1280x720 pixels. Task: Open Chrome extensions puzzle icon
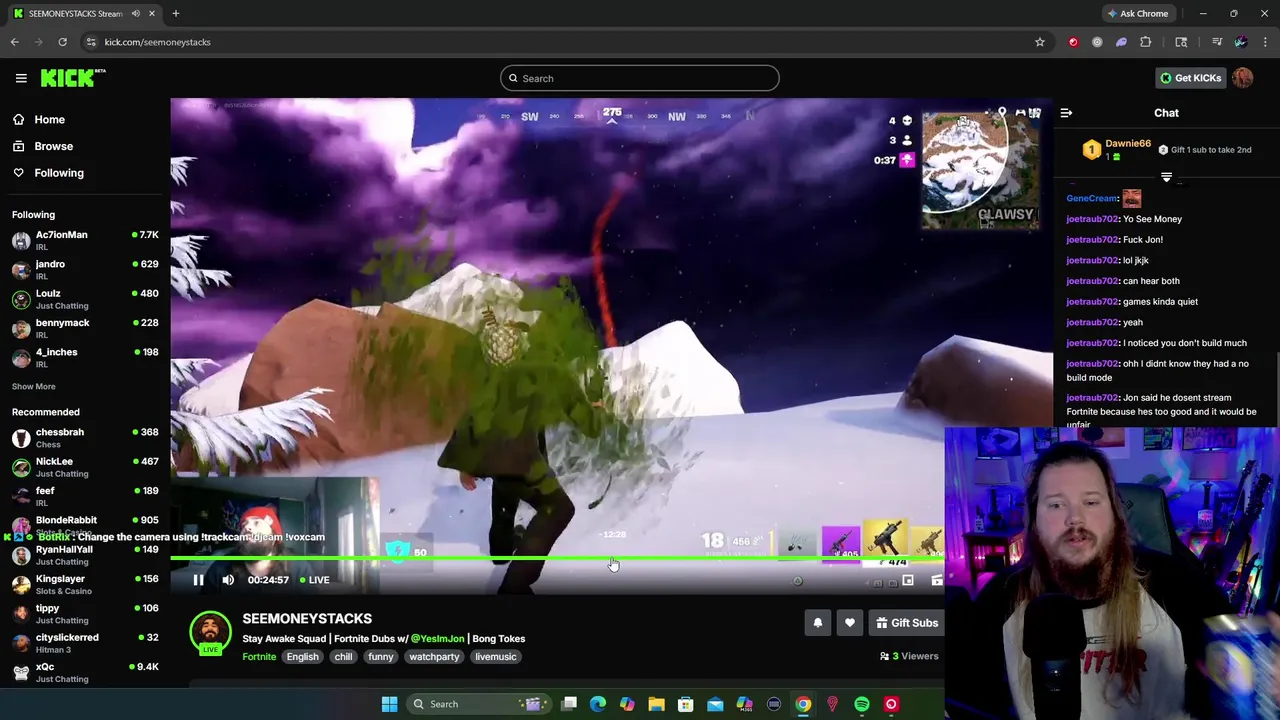[1145, 42]
